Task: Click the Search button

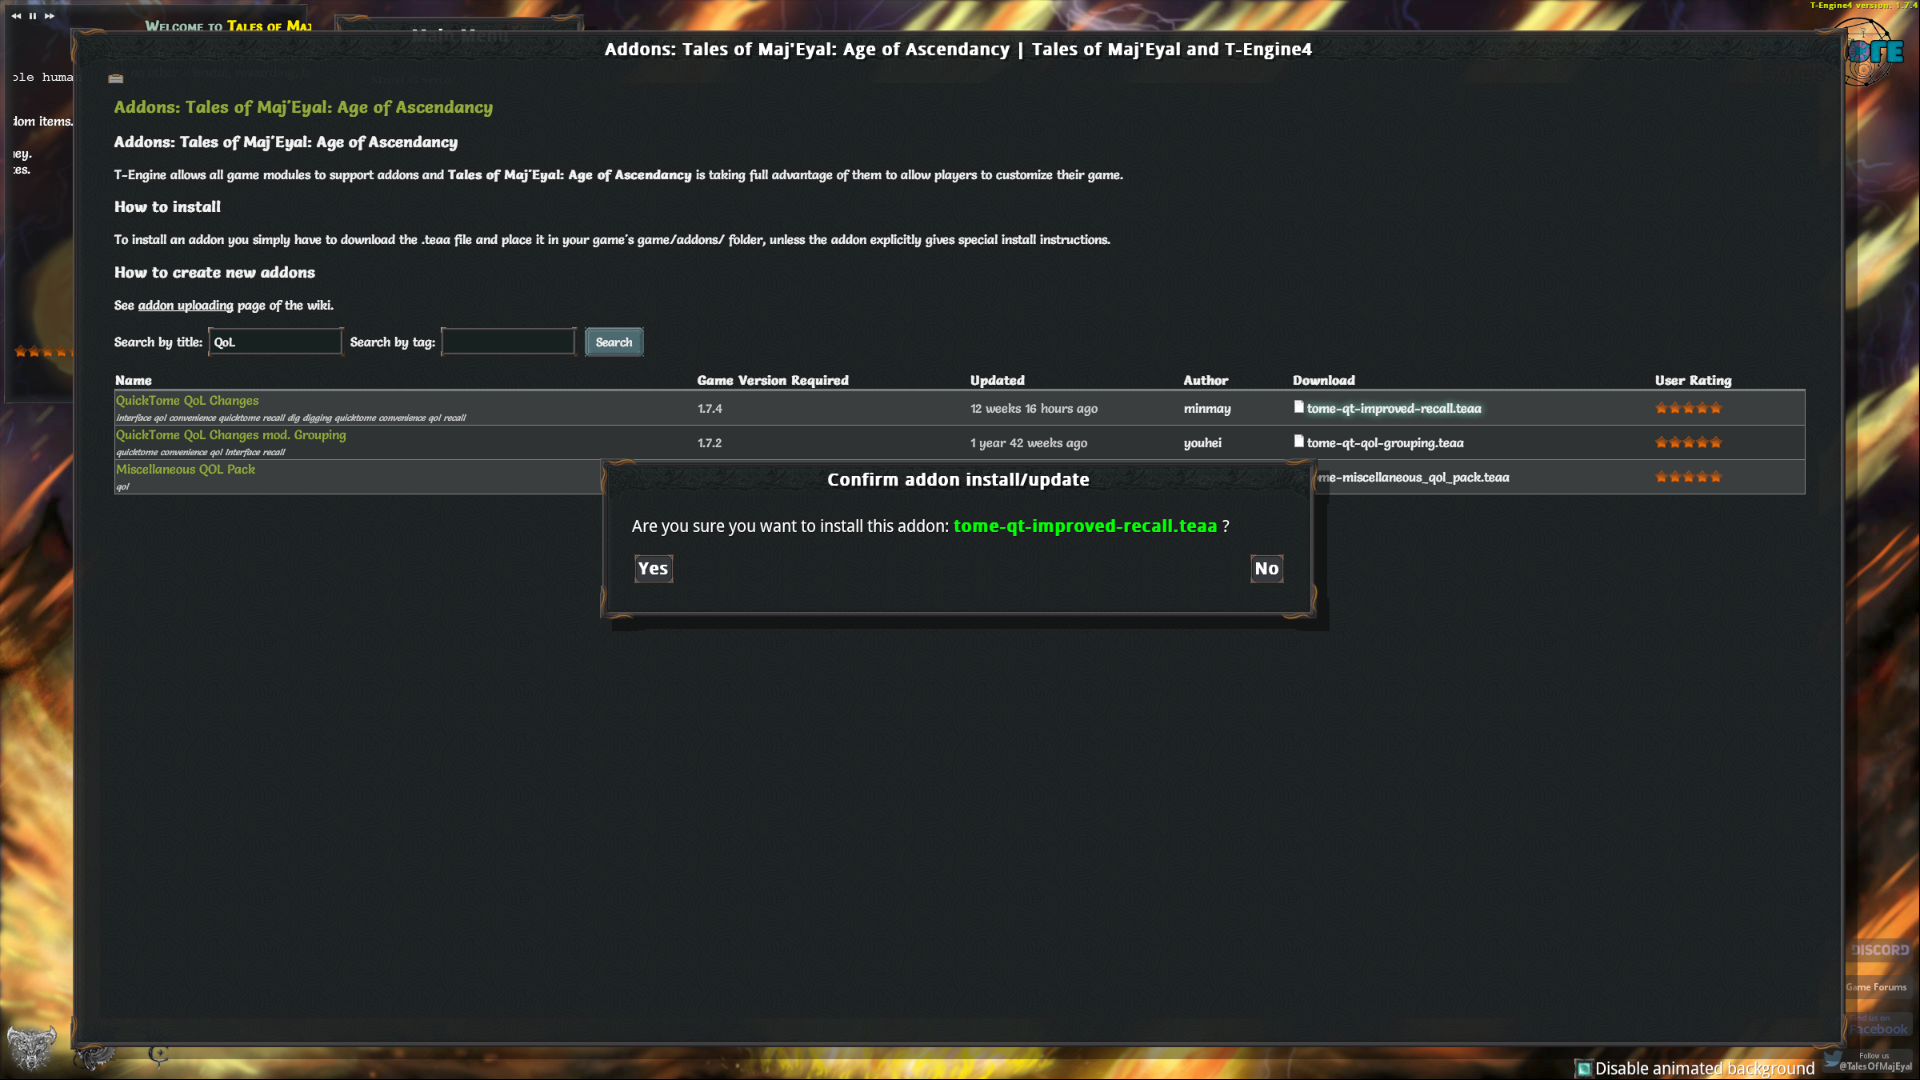Action: (613, 342)
